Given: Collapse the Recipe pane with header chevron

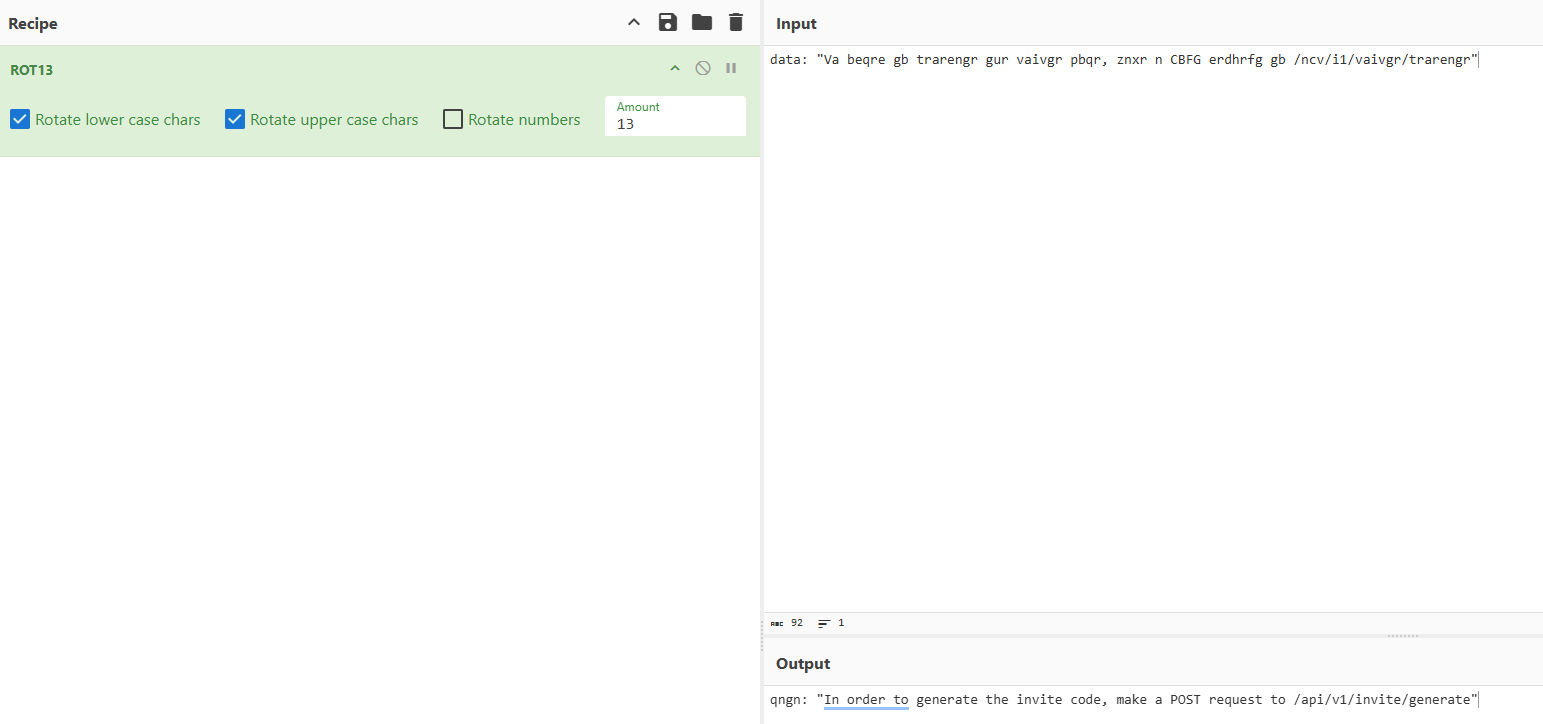Looking at the screenshot, I should [634, 22].
